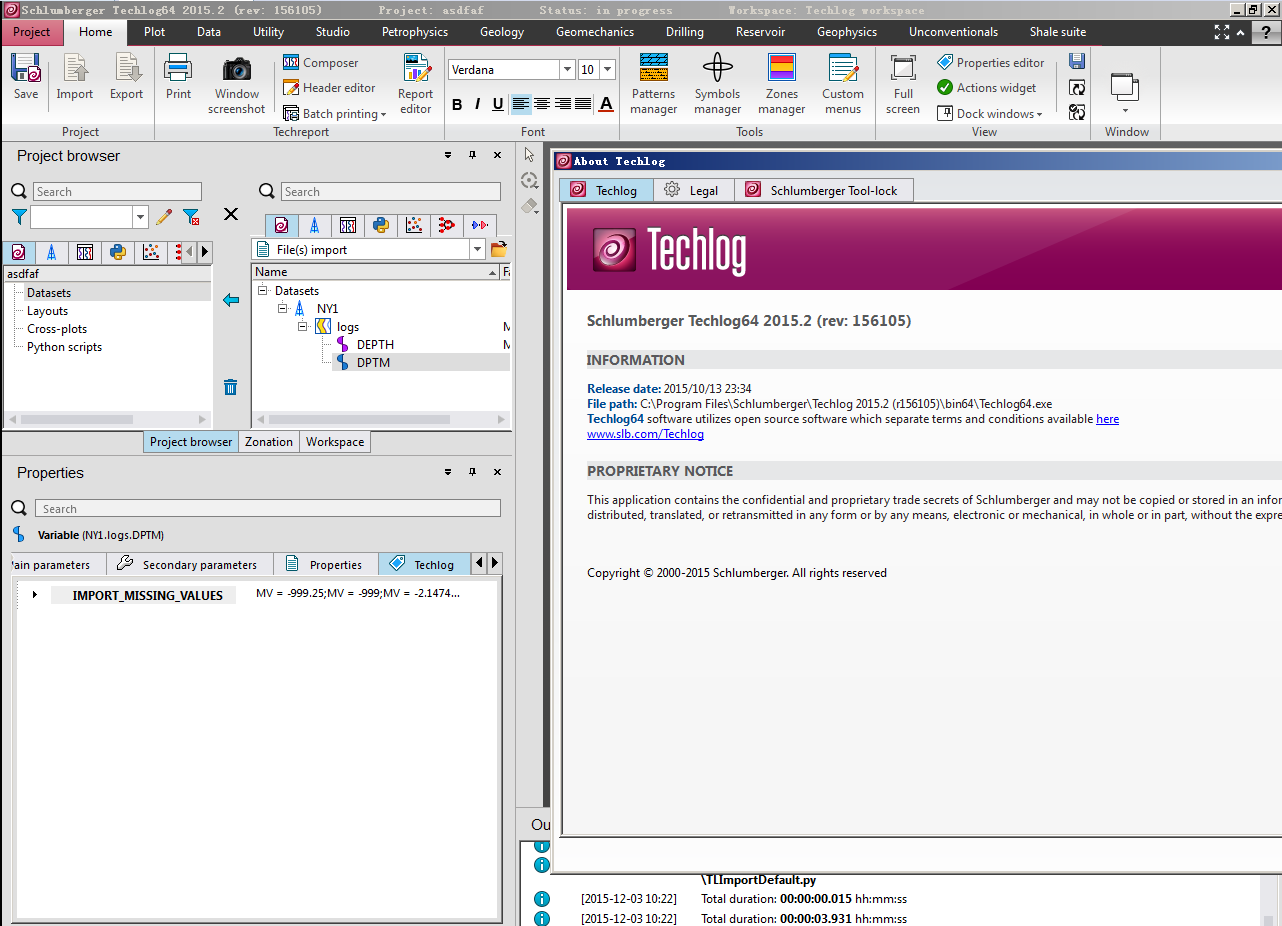Click the right pane Search field

pos(390,192)
